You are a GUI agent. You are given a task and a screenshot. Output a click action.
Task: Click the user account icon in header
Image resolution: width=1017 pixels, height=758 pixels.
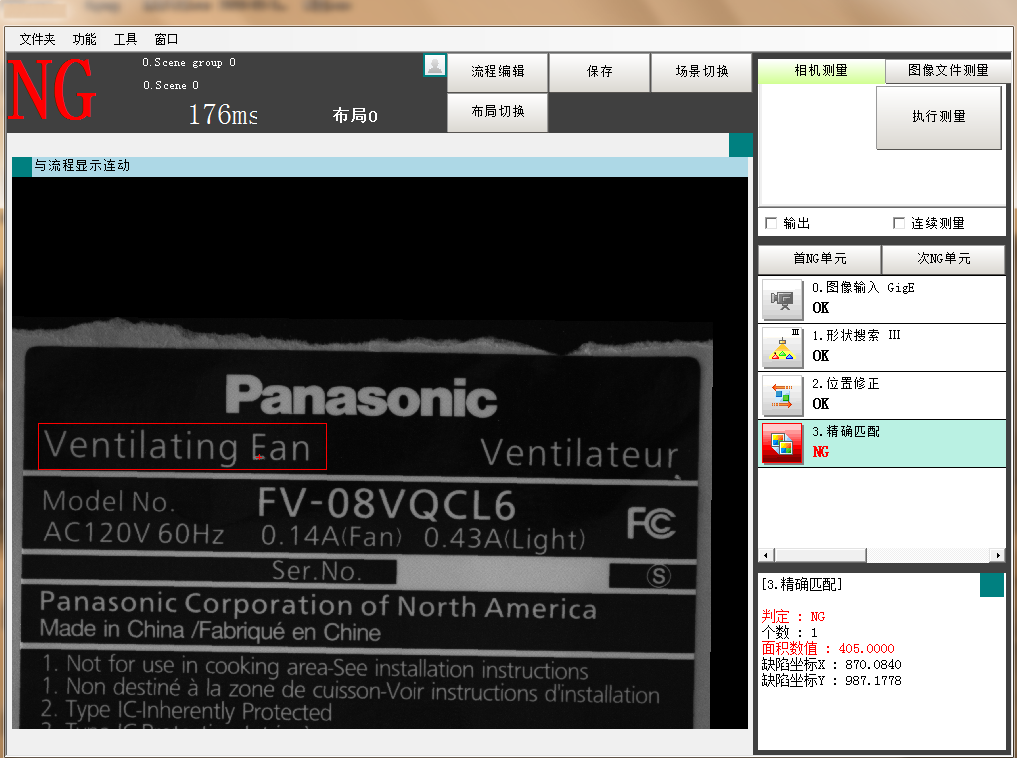435,66
